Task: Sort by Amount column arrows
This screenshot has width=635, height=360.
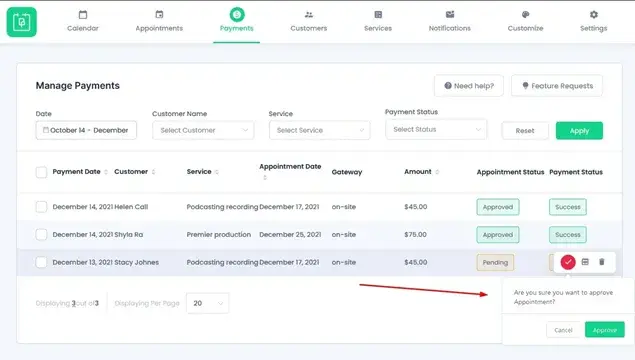Action: [x=437, y=172]
